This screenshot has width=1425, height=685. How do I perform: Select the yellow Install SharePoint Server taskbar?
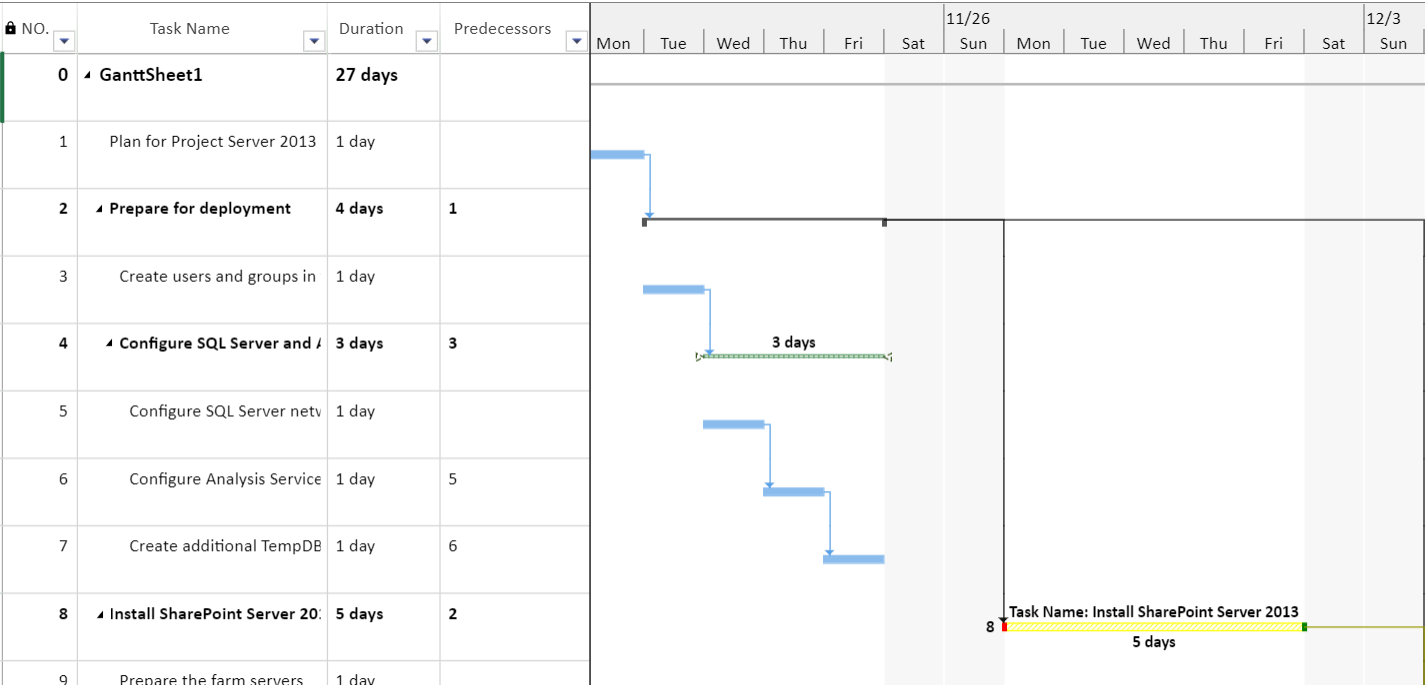pos(1154,627)
